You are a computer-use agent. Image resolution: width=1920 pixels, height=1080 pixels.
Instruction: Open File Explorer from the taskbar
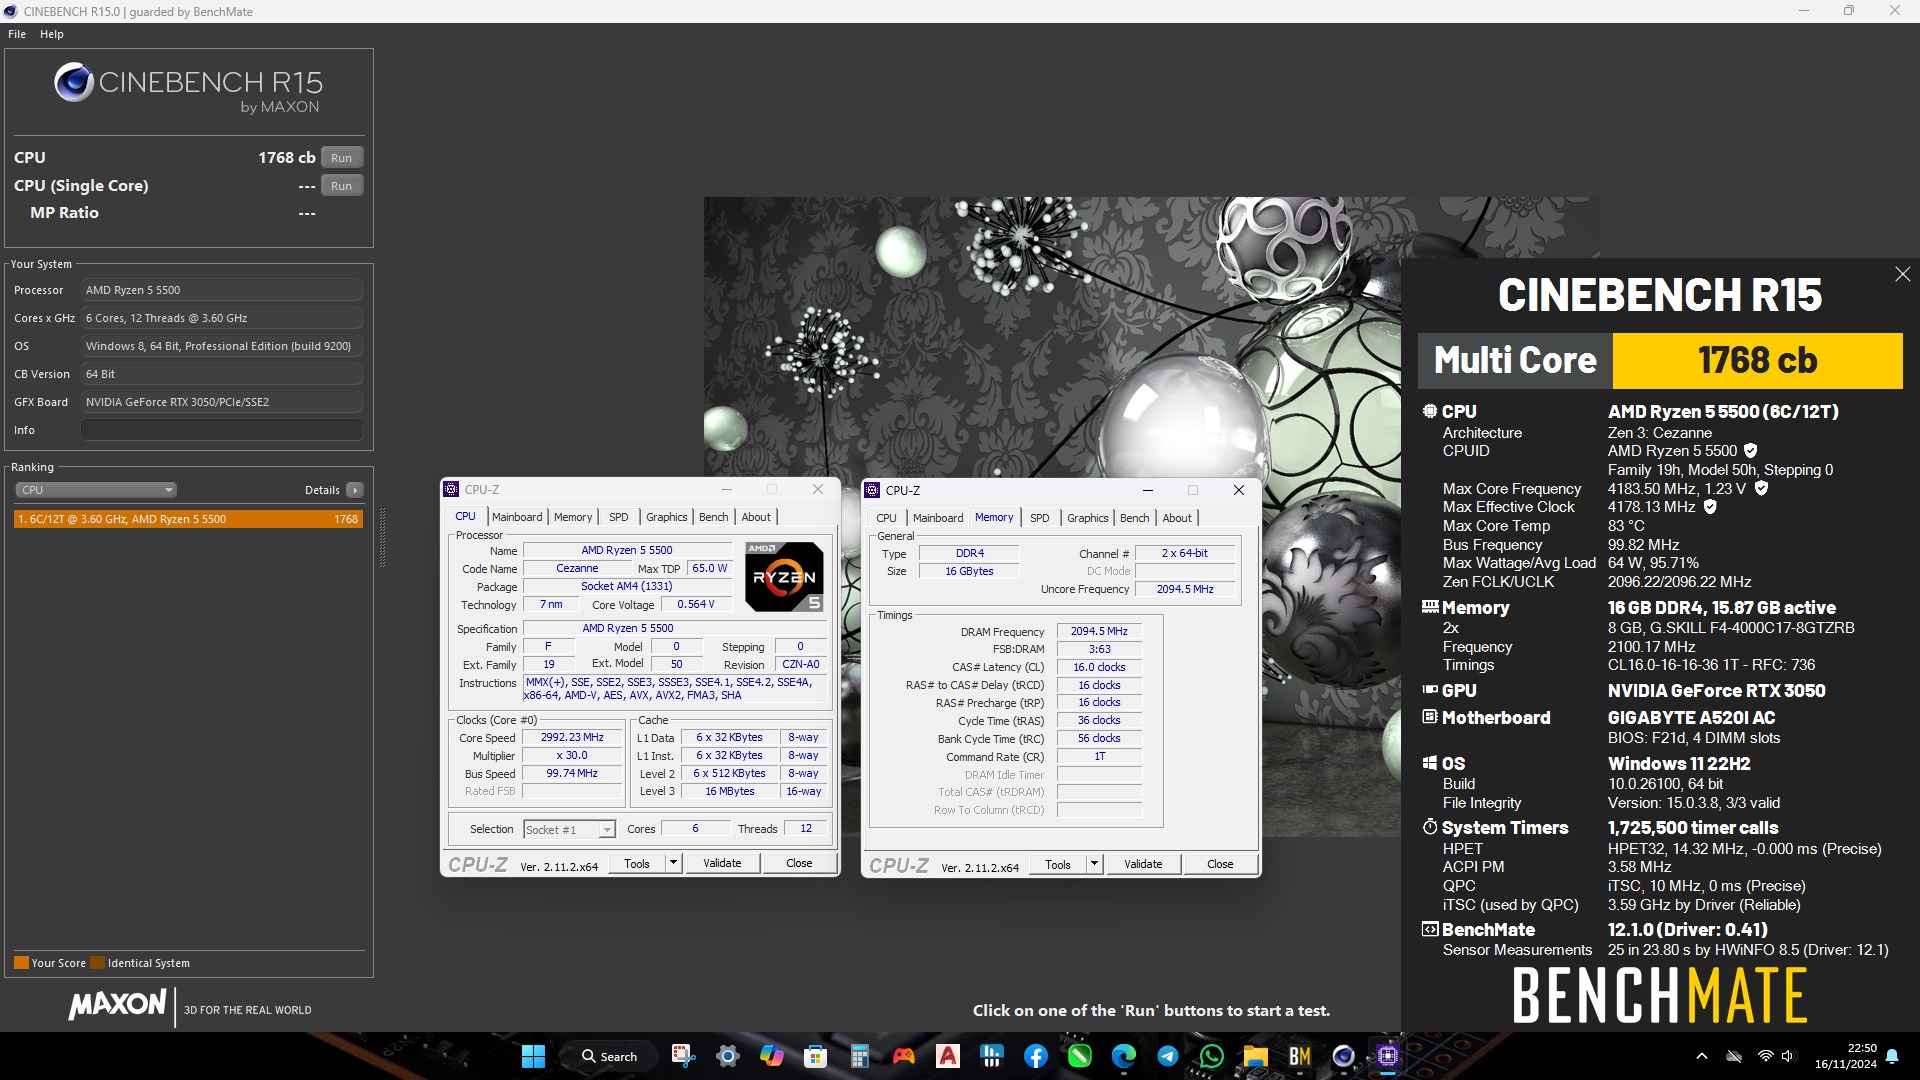(1256, 1056)
